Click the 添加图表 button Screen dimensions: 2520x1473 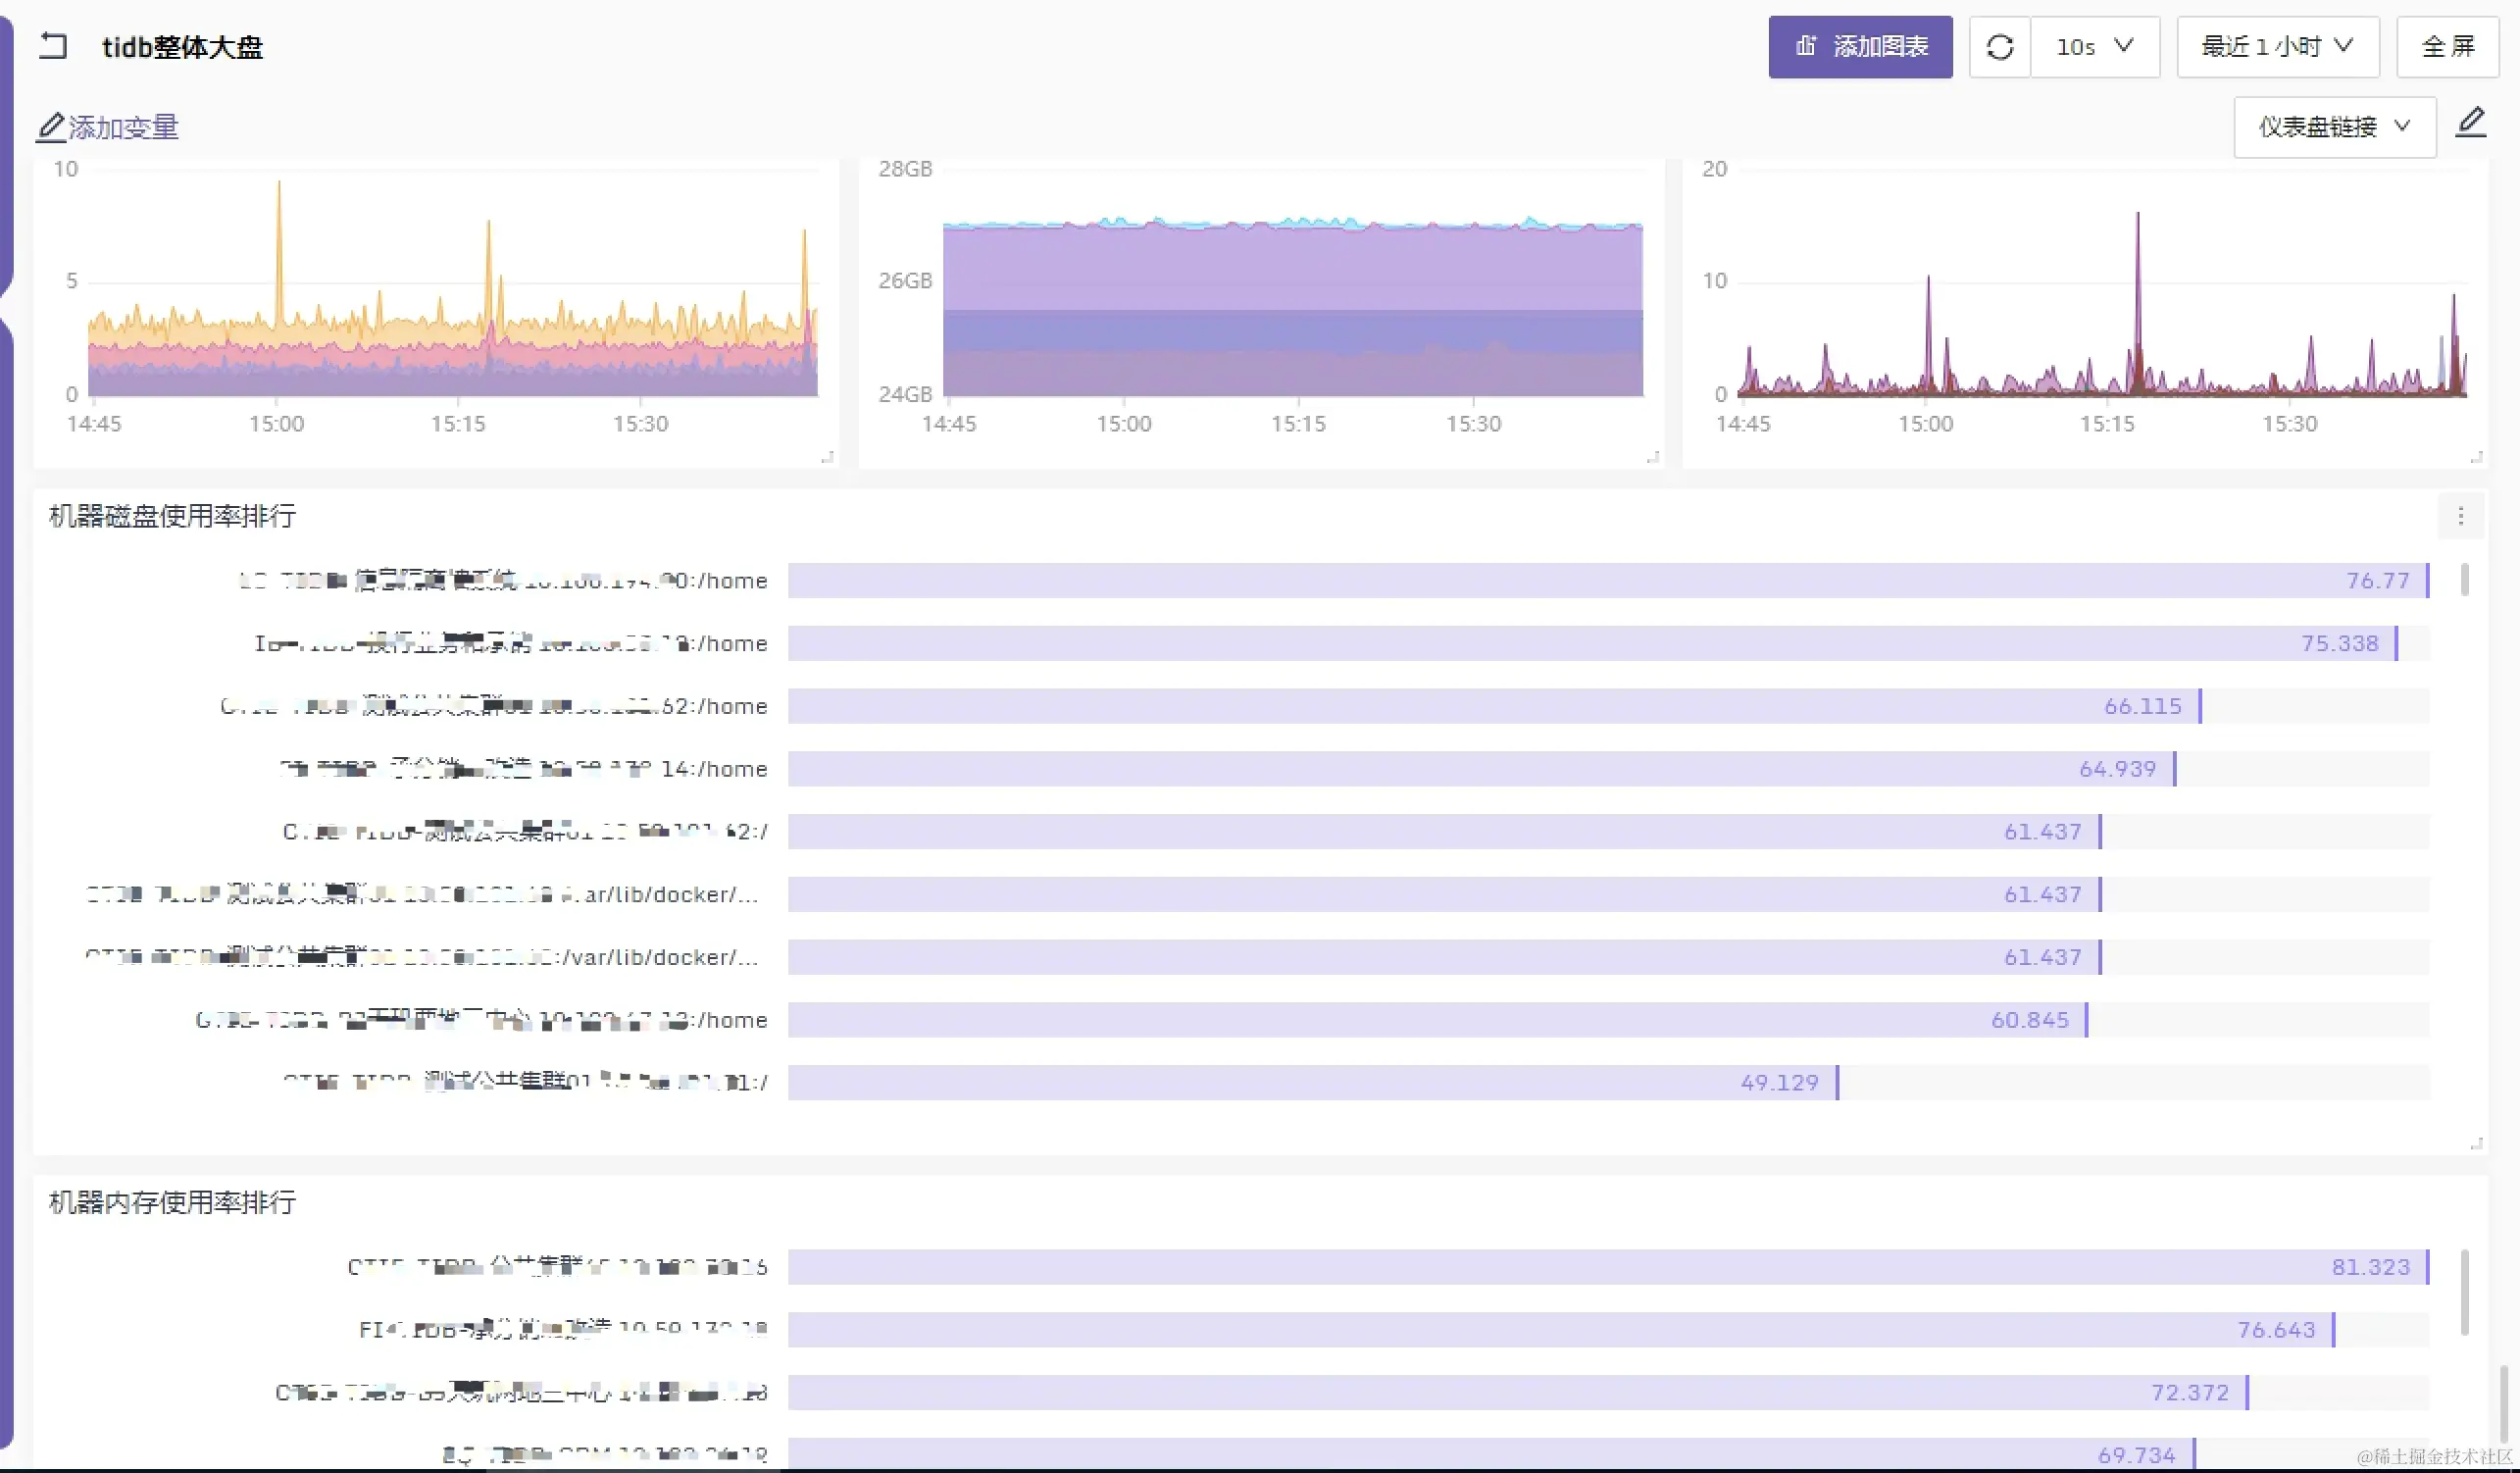[x=1860, y=47]
